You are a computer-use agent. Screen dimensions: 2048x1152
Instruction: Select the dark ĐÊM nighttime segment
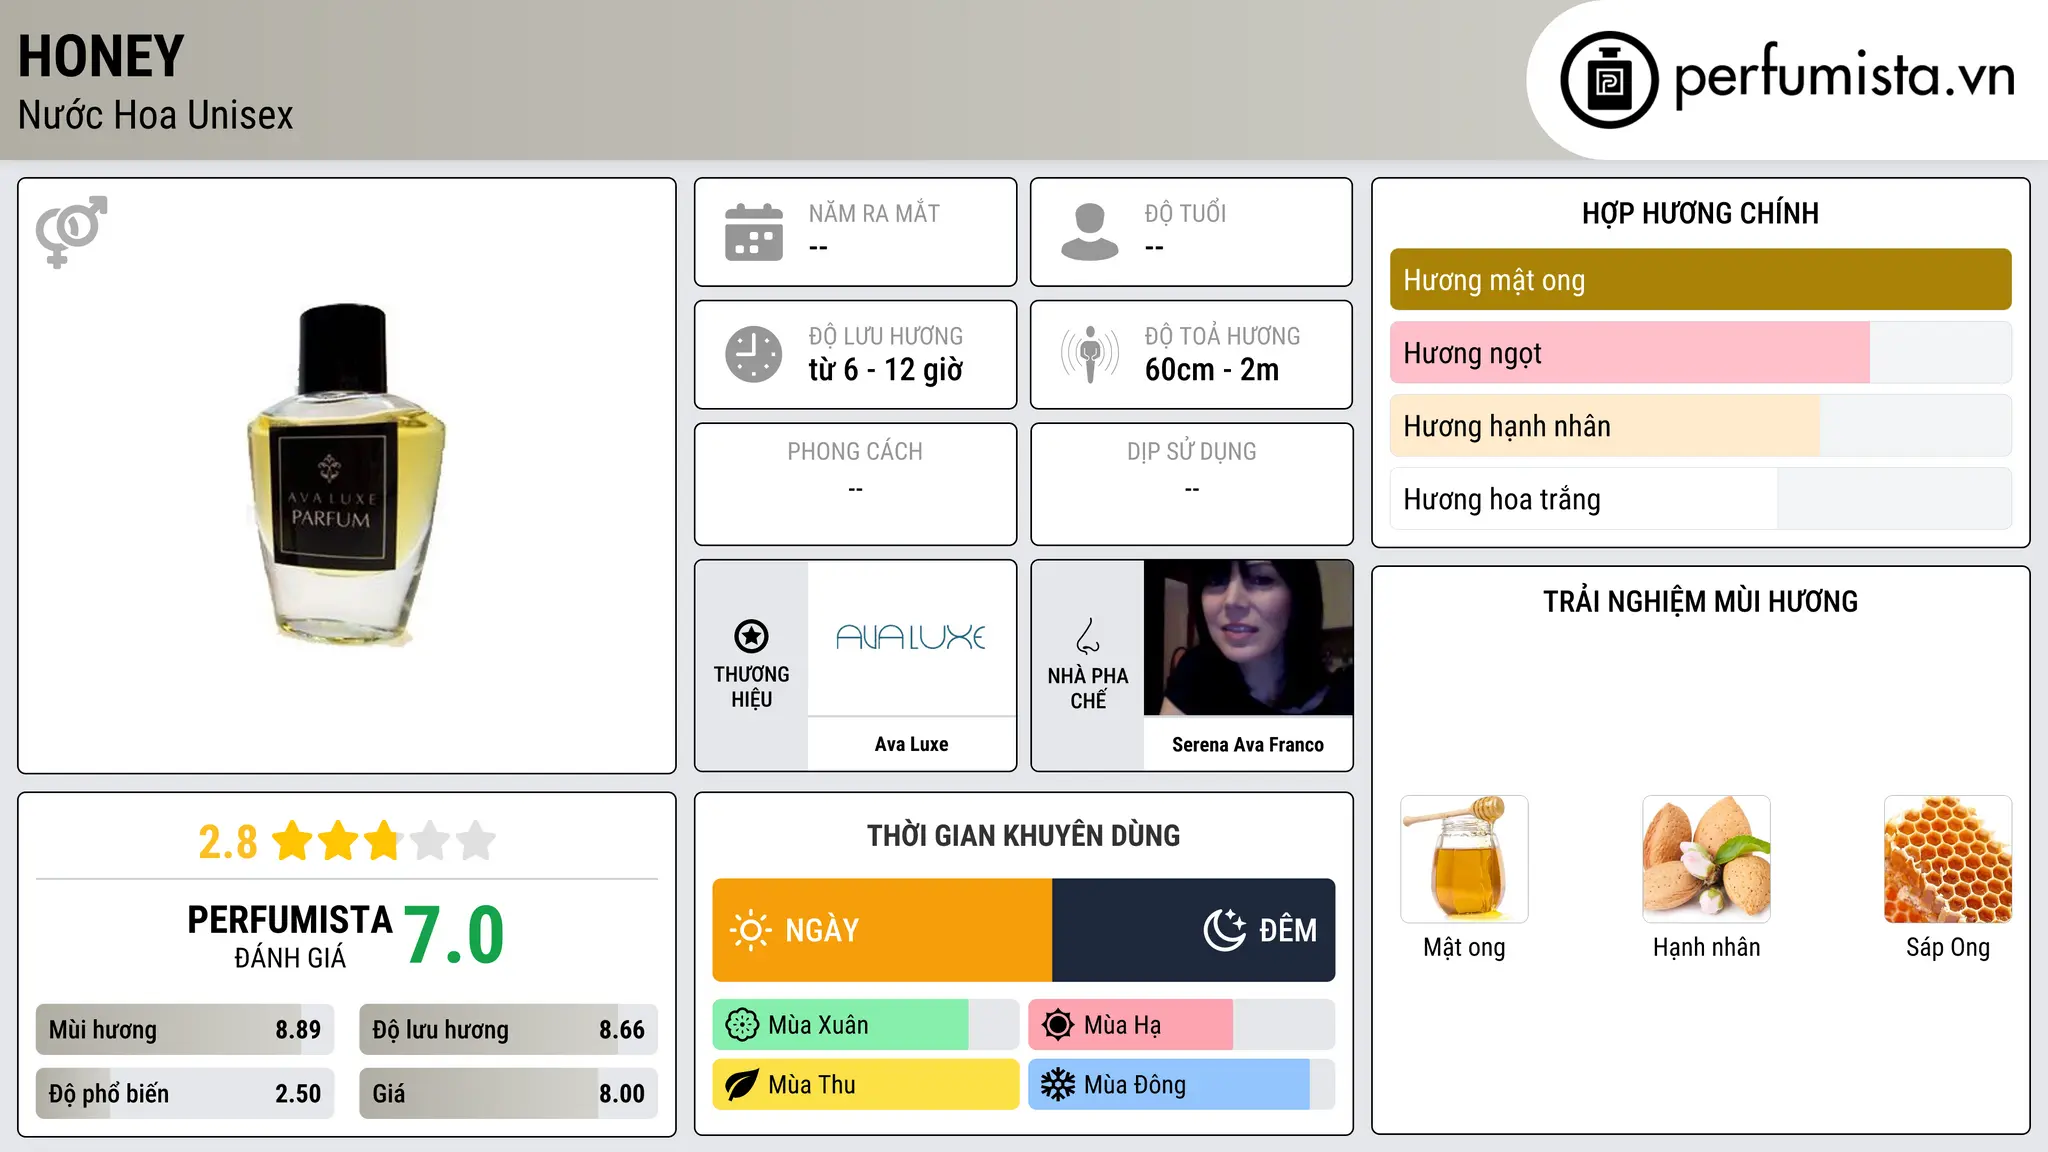(1193, 930)
